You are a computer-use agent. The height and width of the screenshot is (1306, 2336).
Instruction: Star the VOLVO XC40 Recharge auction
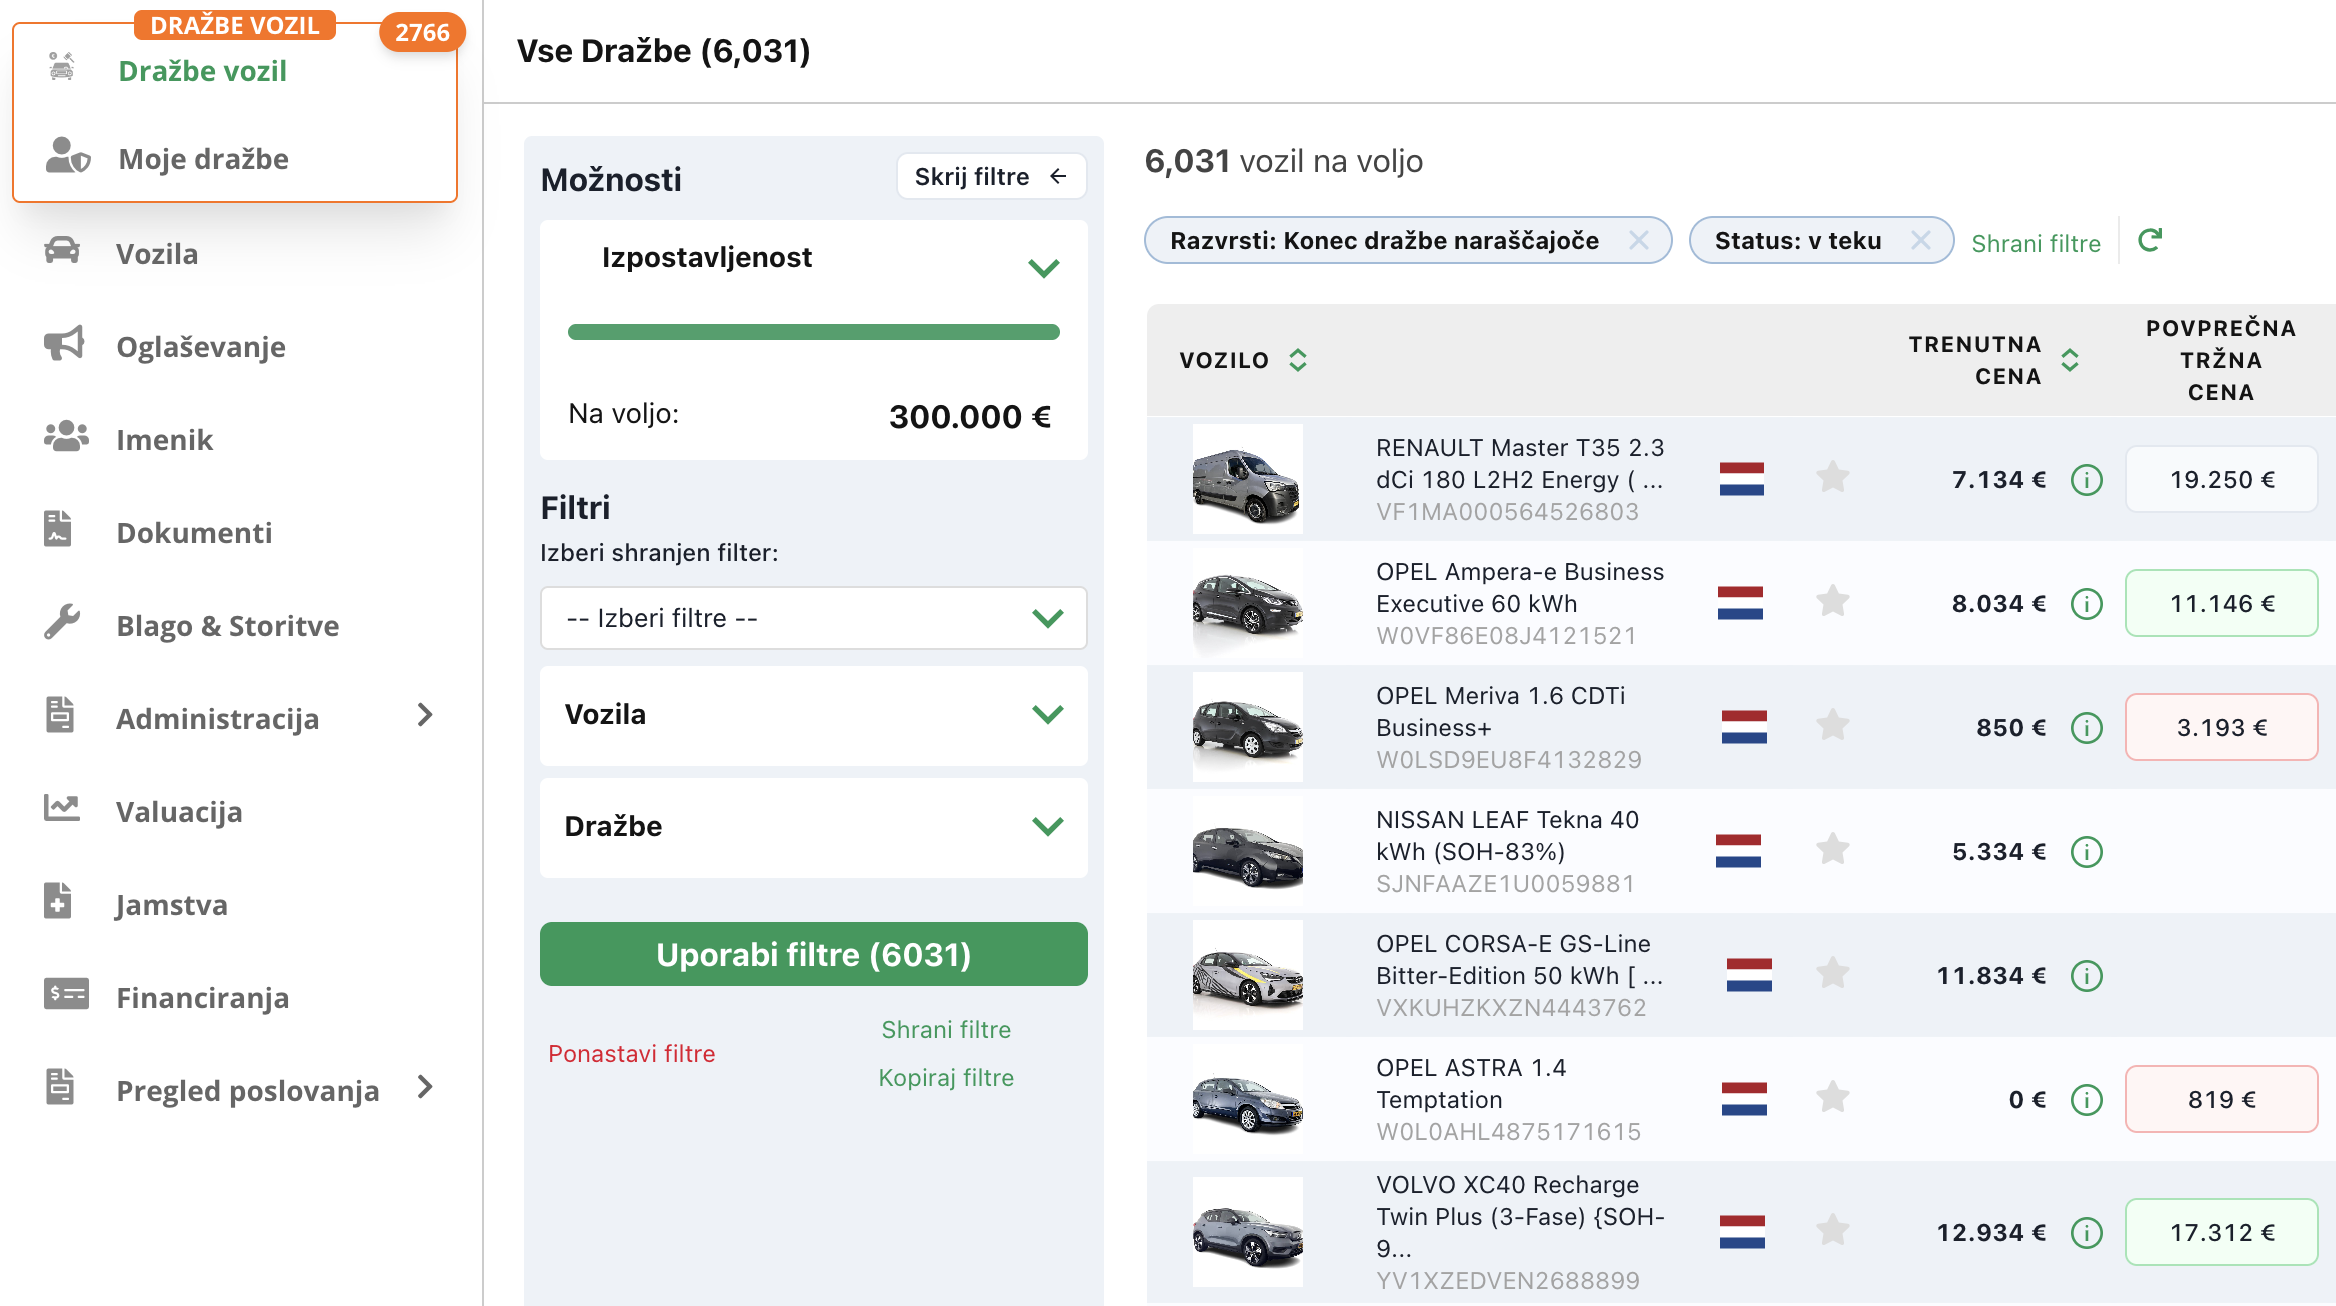1832,1230
